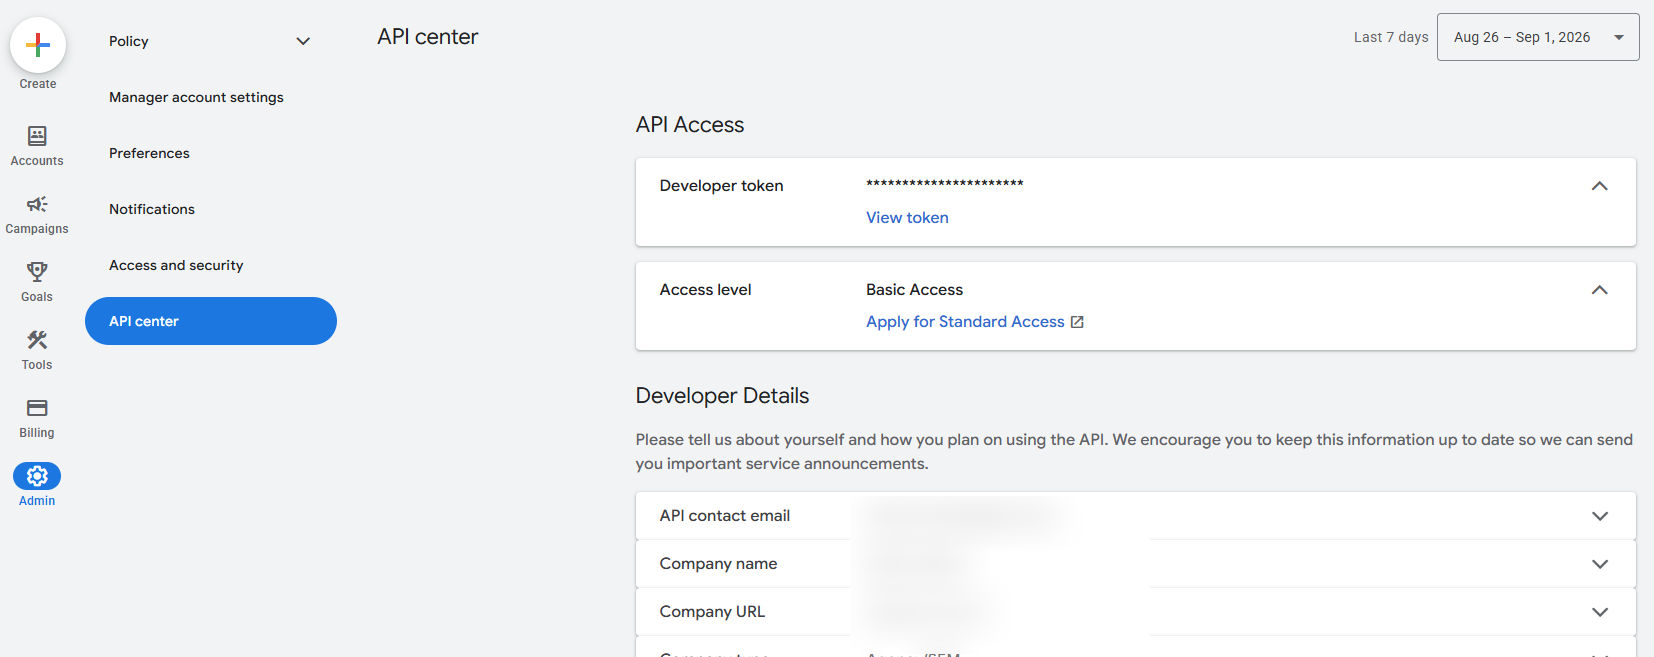1654x657 pixels.
Task: Click Apply for Standard Access link
Action: pyautogui.click(x=965, y=322)
